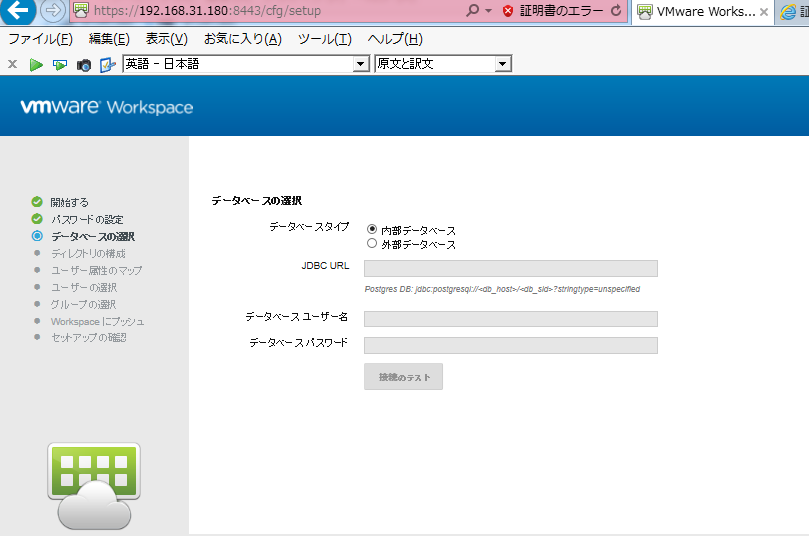
Task: Select the 内部データベース radio button
Action: click(x=372, y=229)
